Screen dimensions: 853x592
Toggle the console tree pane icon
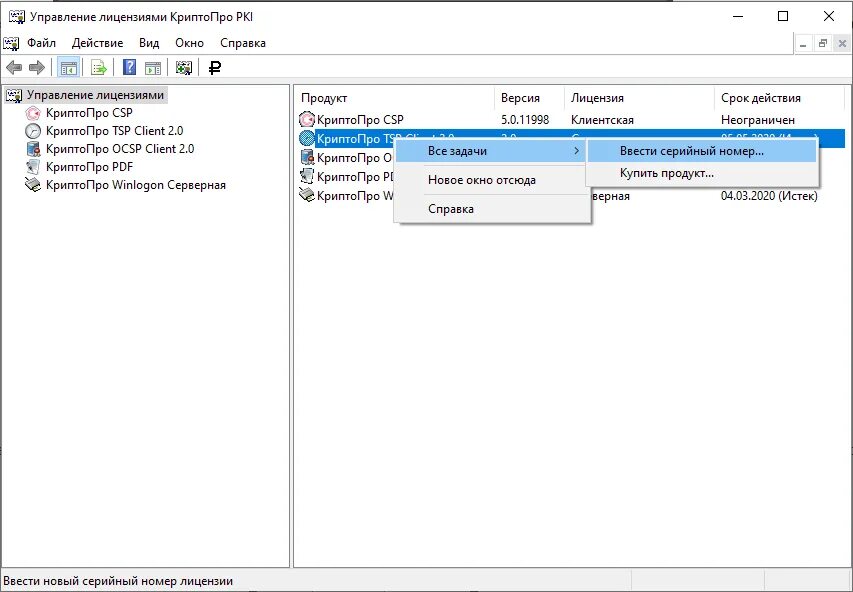coord(69,67)
